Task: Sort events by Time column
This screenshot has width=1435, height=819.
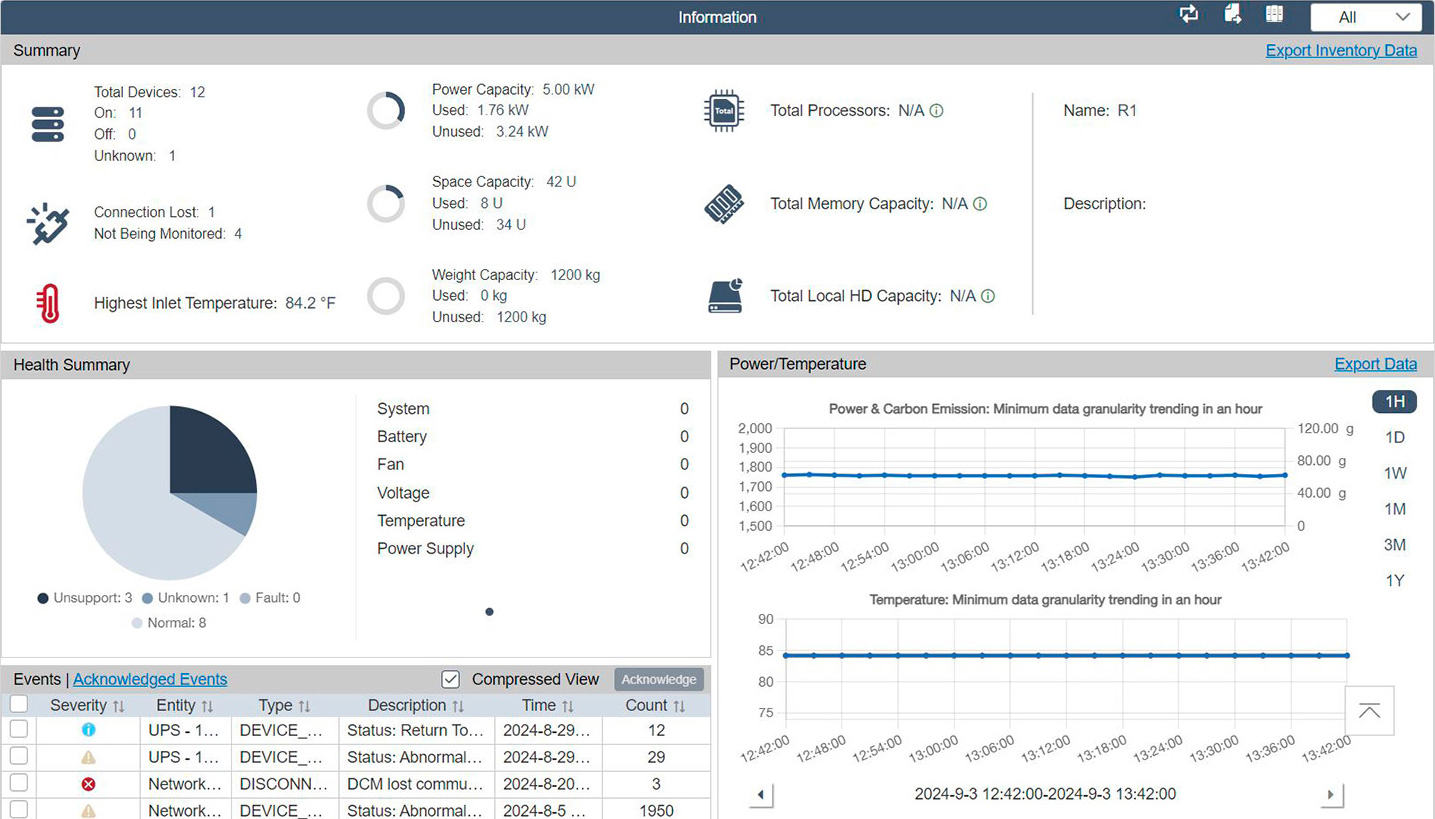Action: point(550,705)
